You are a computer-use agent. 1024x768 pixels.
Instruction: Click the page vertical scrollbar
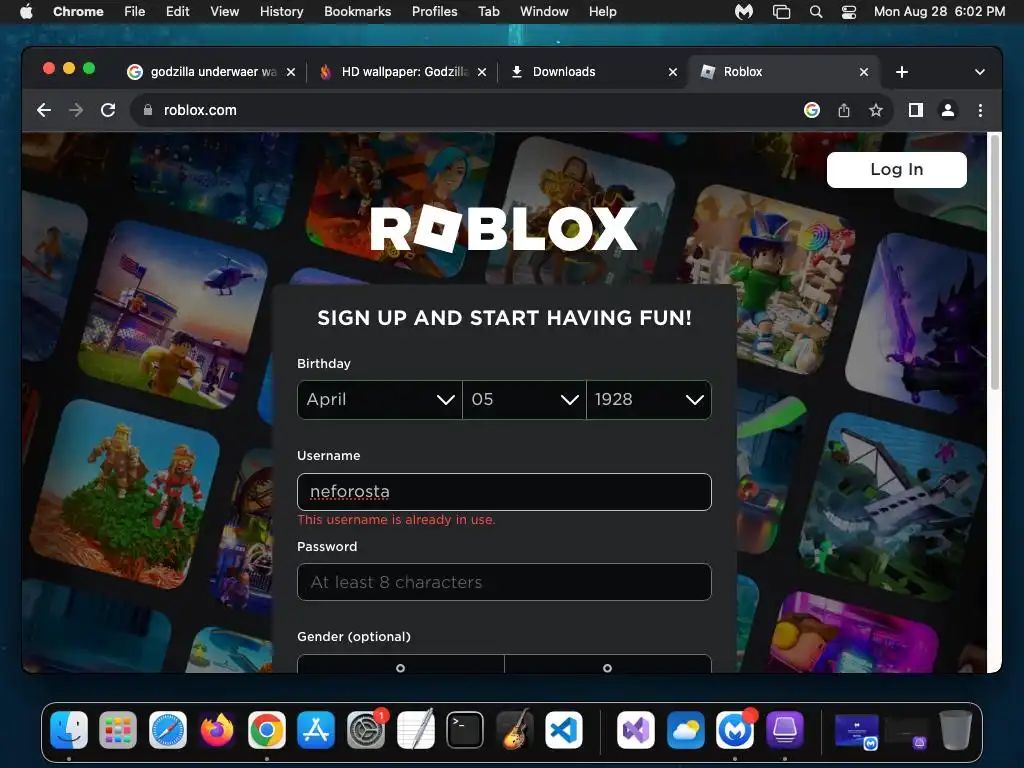995,263
